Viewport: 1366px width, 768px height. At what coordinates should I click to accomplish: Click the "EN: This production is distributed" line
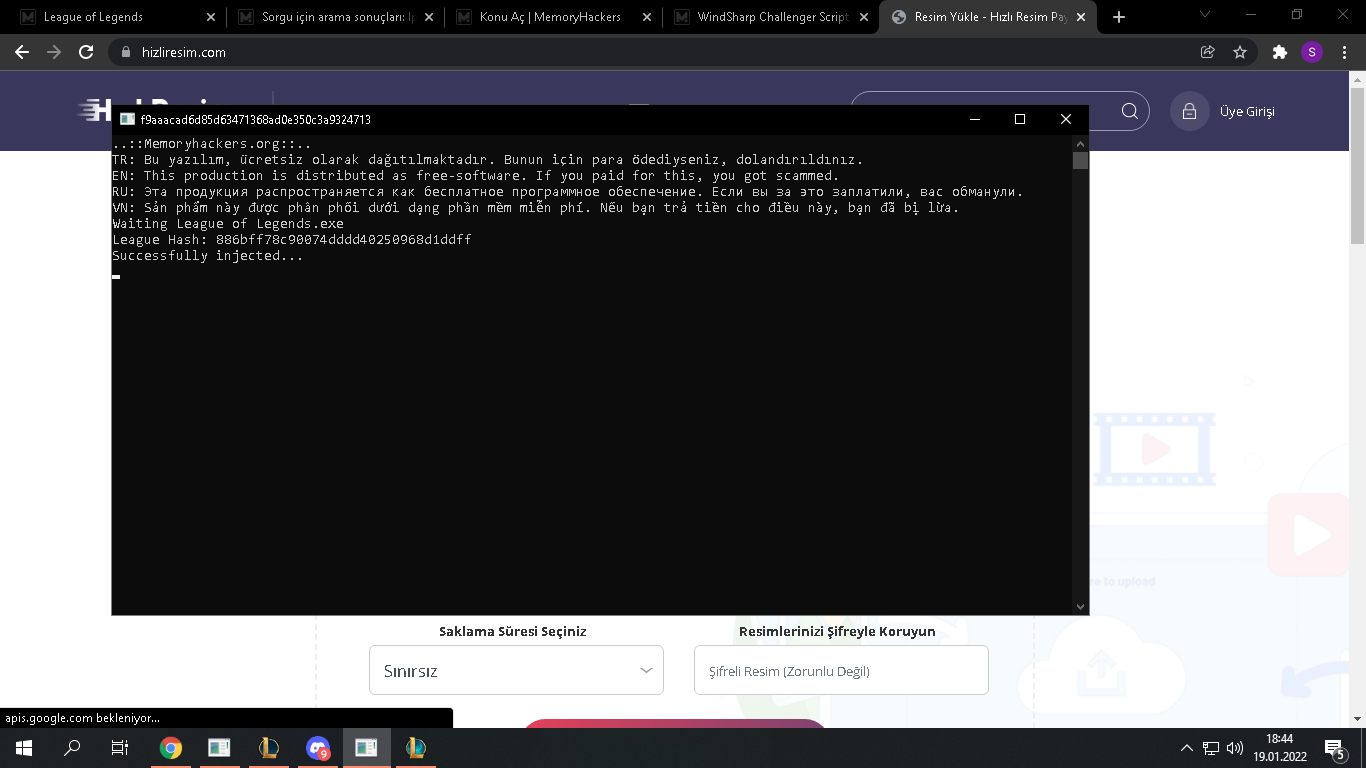tap(476, 176)
